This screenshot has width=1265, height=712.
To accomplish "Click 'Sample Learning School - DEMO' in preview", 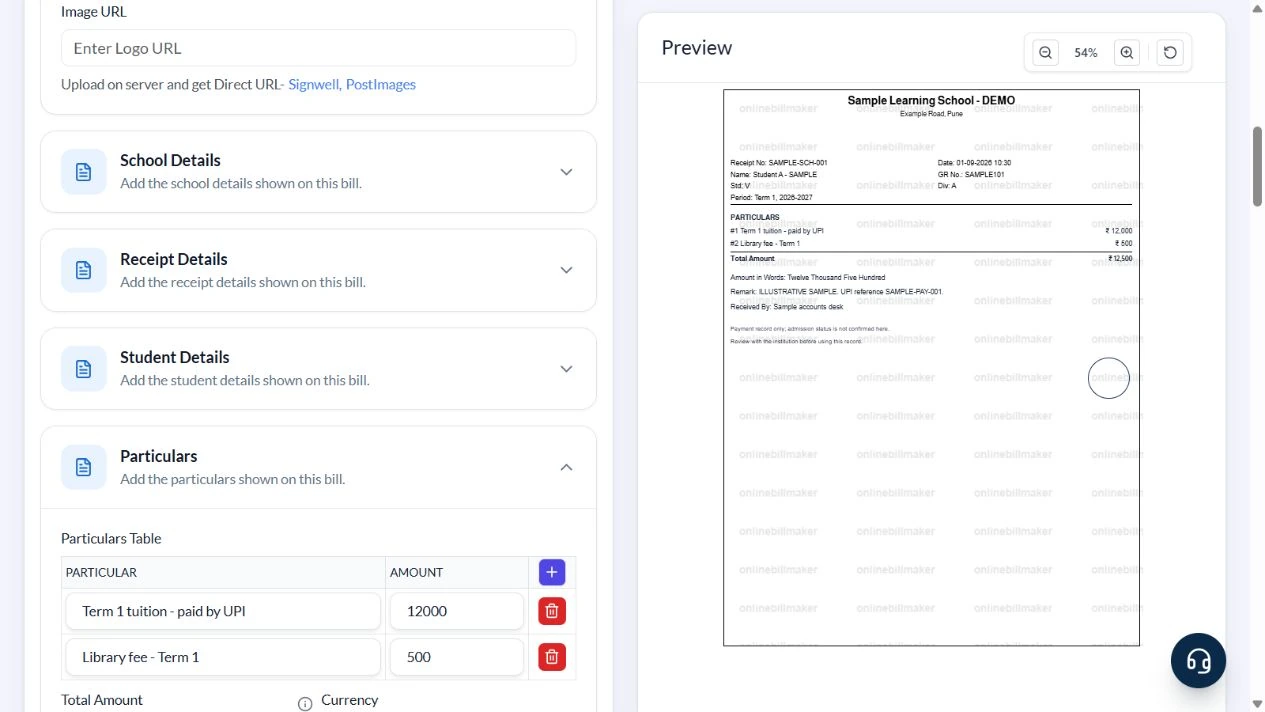I will (931, 101).
